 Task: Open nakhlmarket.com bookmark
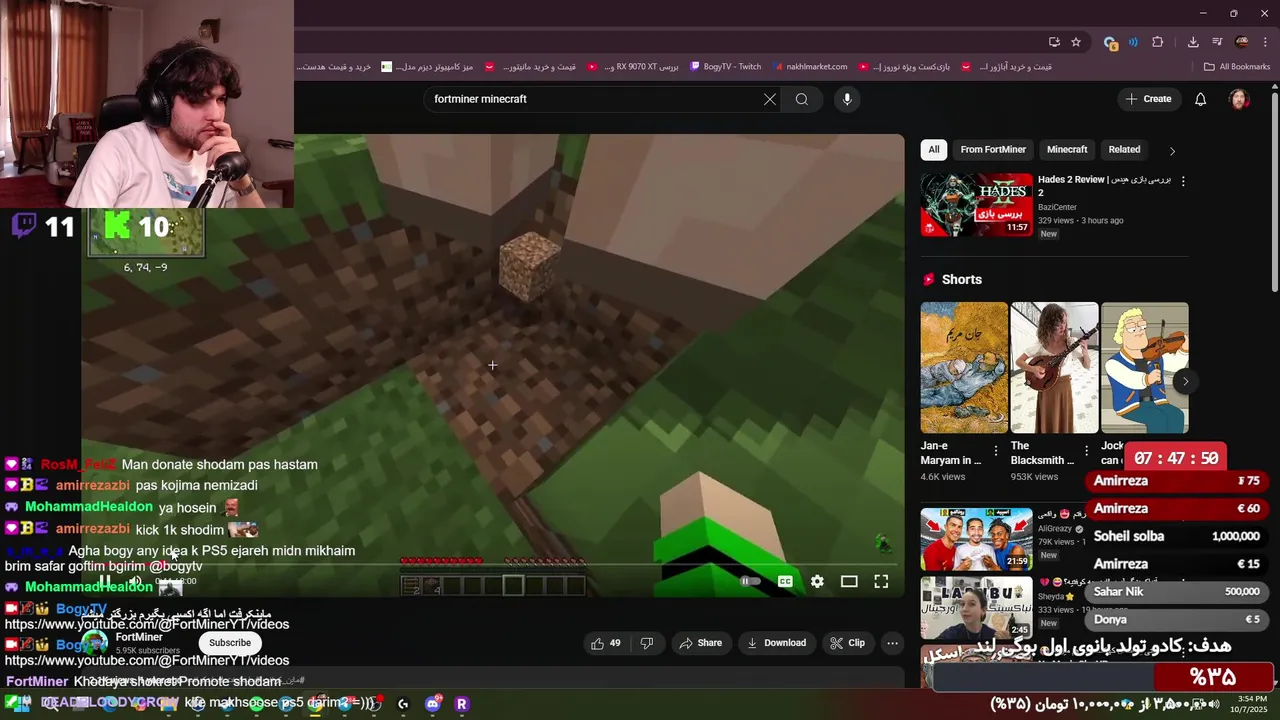click(809, 67)
